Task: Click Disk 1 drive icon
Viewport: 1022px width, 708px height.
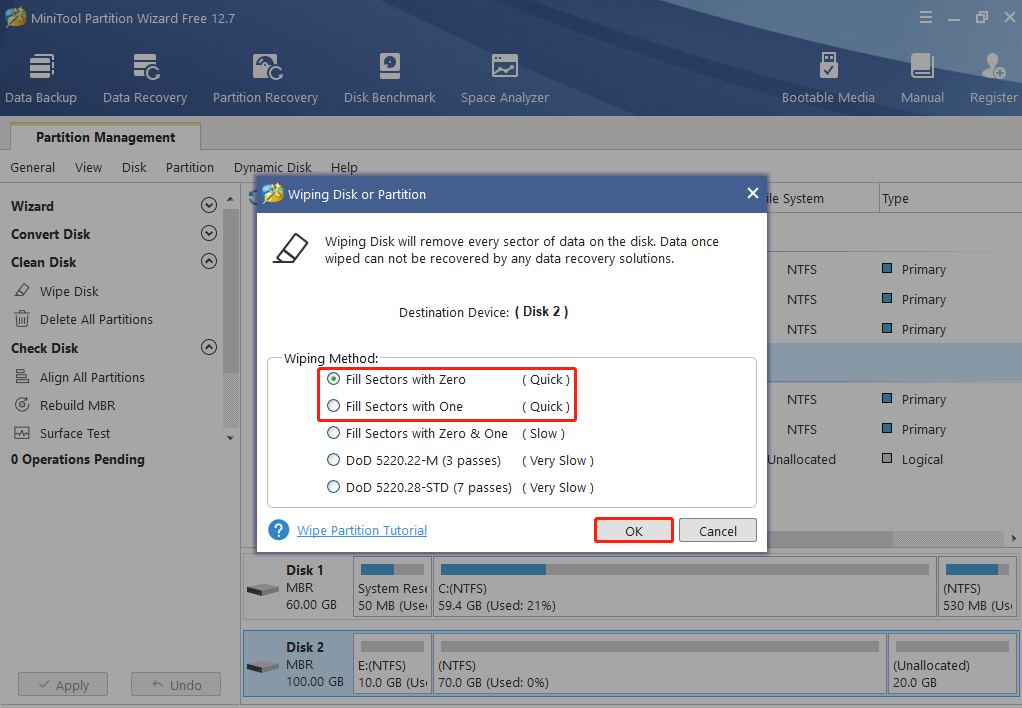Action: pos(263,589)
